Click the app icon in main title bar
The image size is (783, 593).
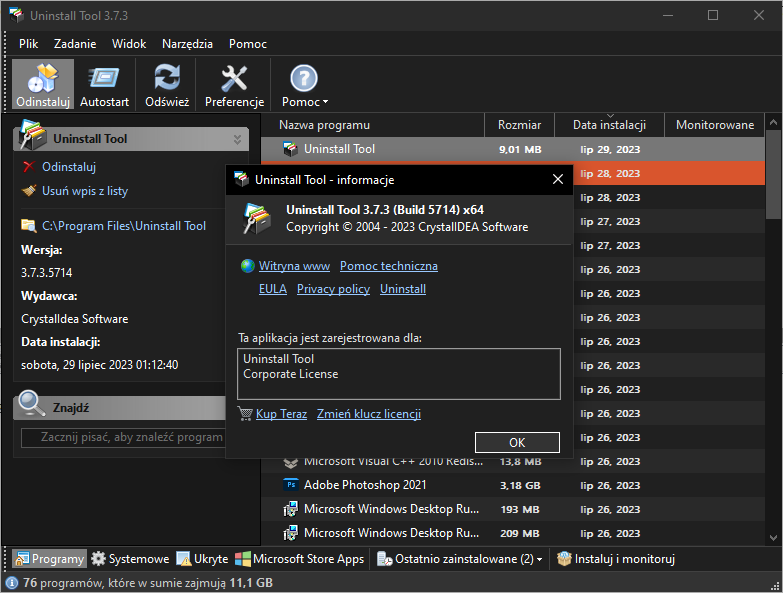(x=16, y=15)
